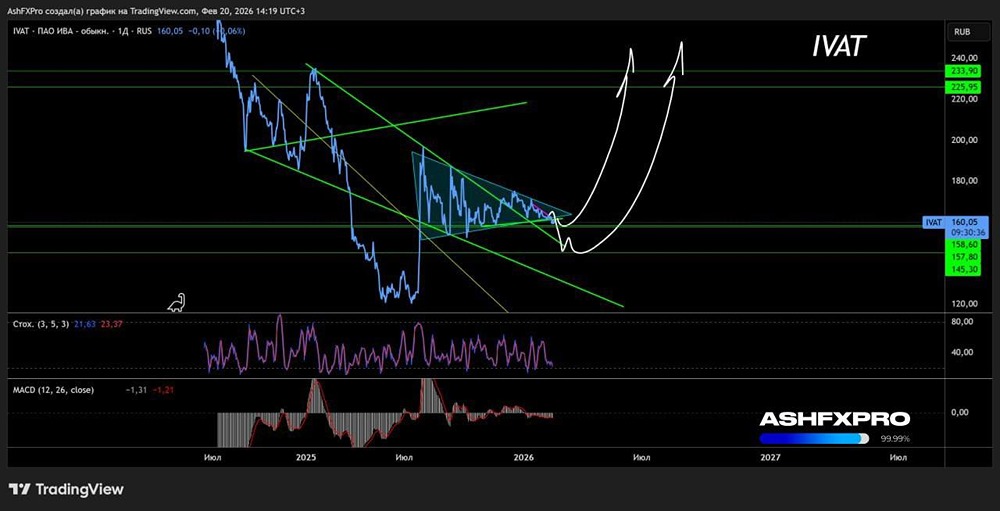Click the 80,00 stochastic scale value
The height and width of the screenshot is (511, 1000).
[x=963, y=322]
